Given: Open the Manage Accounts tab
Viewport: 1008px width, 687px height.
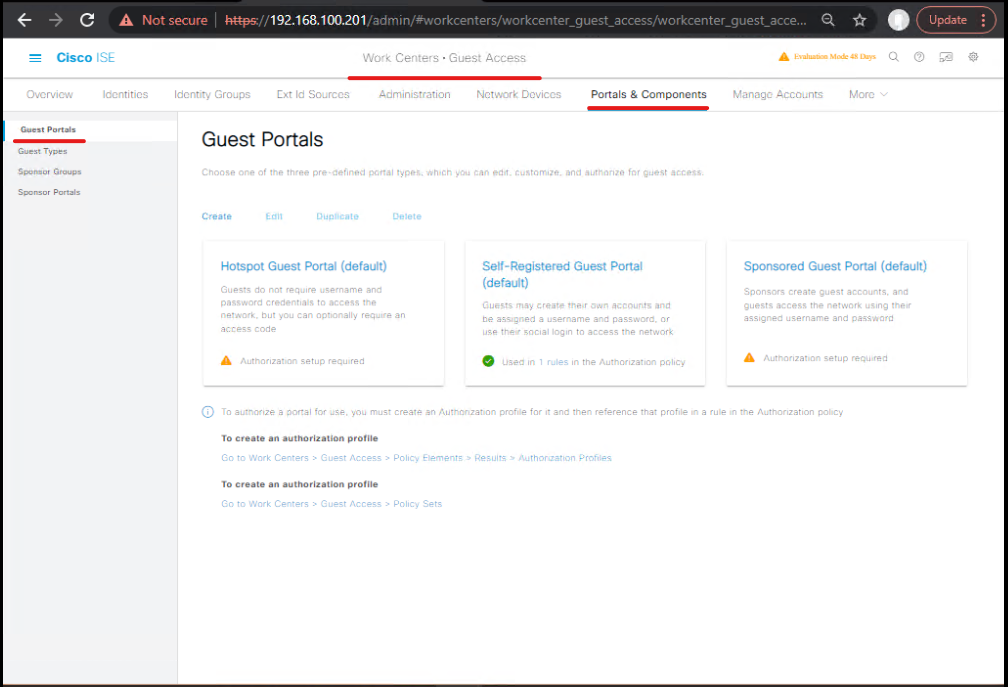Looking at the screenshot, I should (x=778, y=94).
